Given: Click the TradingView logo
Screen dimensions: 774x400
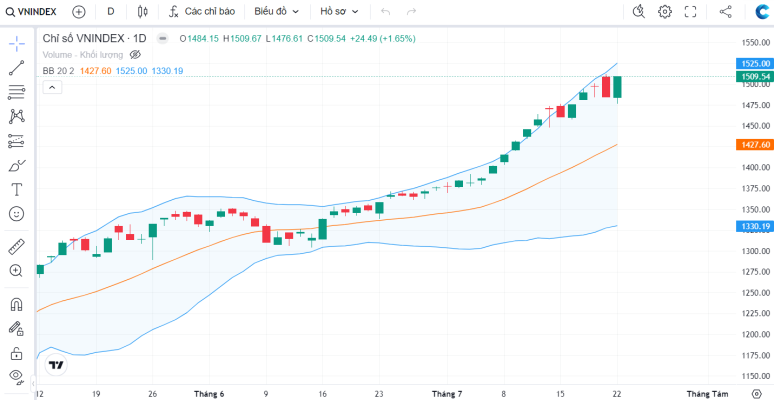Looking at the screenshot, I should [56, 365].
